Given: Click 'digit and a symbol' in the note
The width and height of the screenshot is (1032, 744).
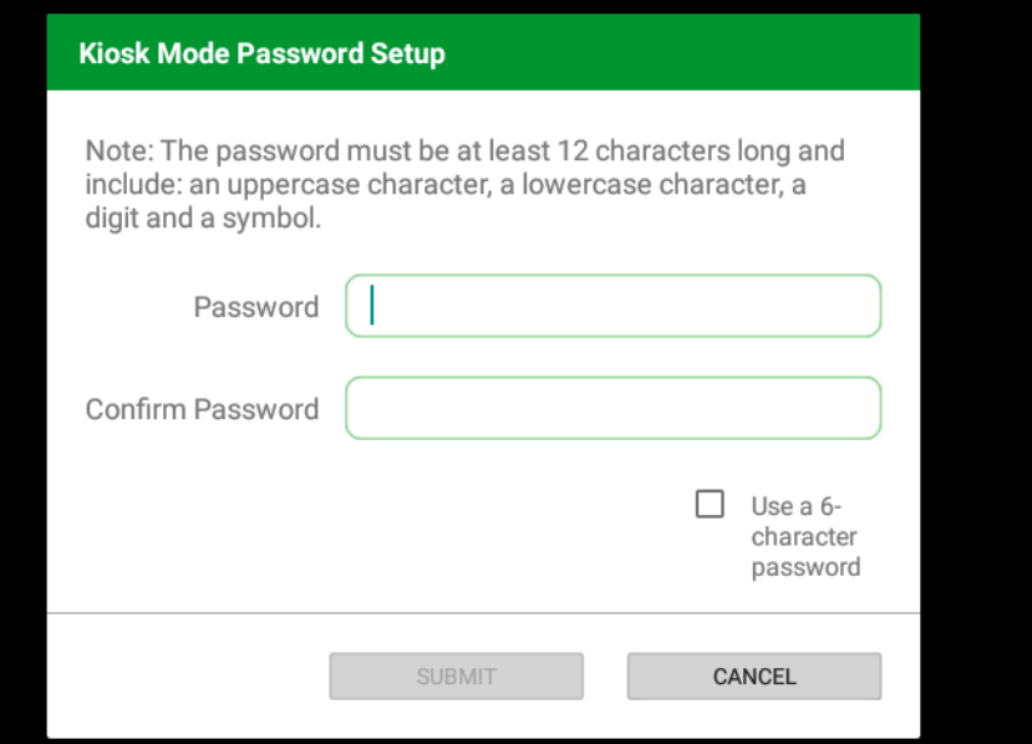Looking at the screenshot, I should pos(203,219).
